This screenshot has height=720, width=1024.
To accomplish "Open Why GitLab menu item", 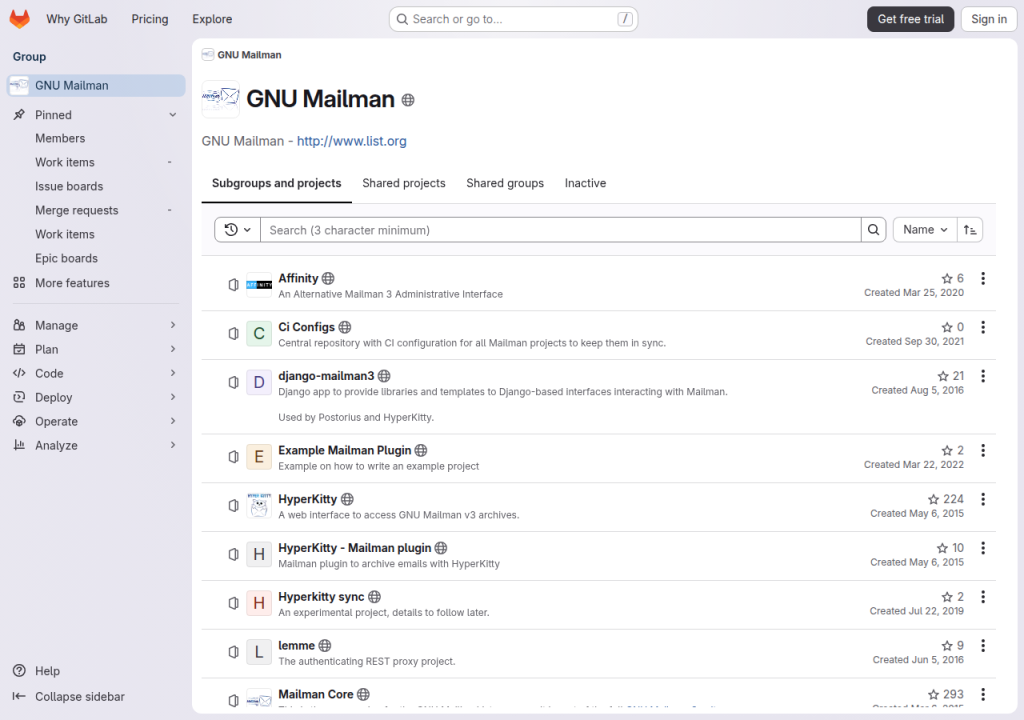I will point(76,19).
